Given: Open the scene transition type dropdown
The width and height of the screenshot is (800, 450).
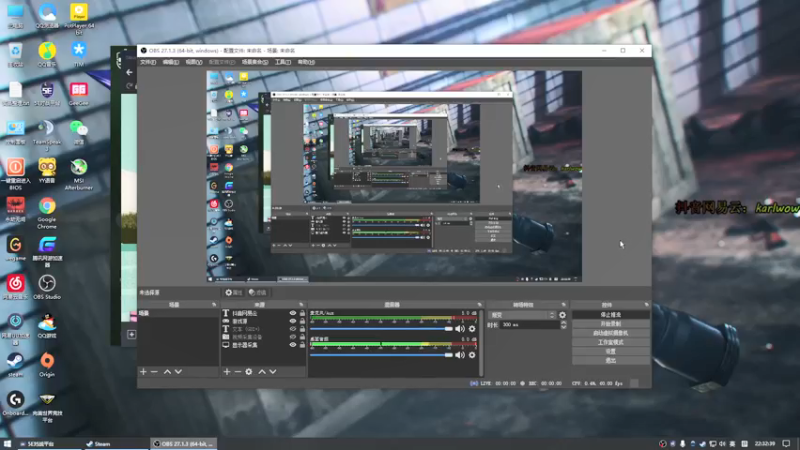Looking at the screenshot, I should pos(522,315).
